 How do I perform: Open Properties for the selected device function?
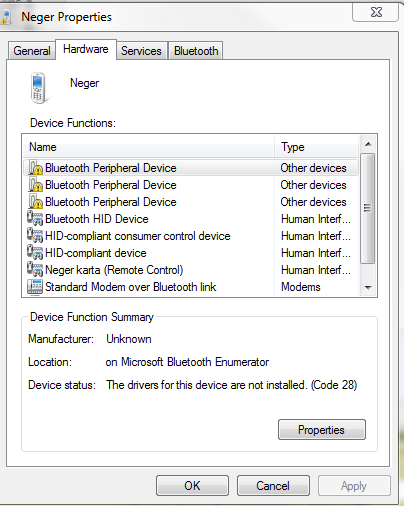click(x=322, y=430)
